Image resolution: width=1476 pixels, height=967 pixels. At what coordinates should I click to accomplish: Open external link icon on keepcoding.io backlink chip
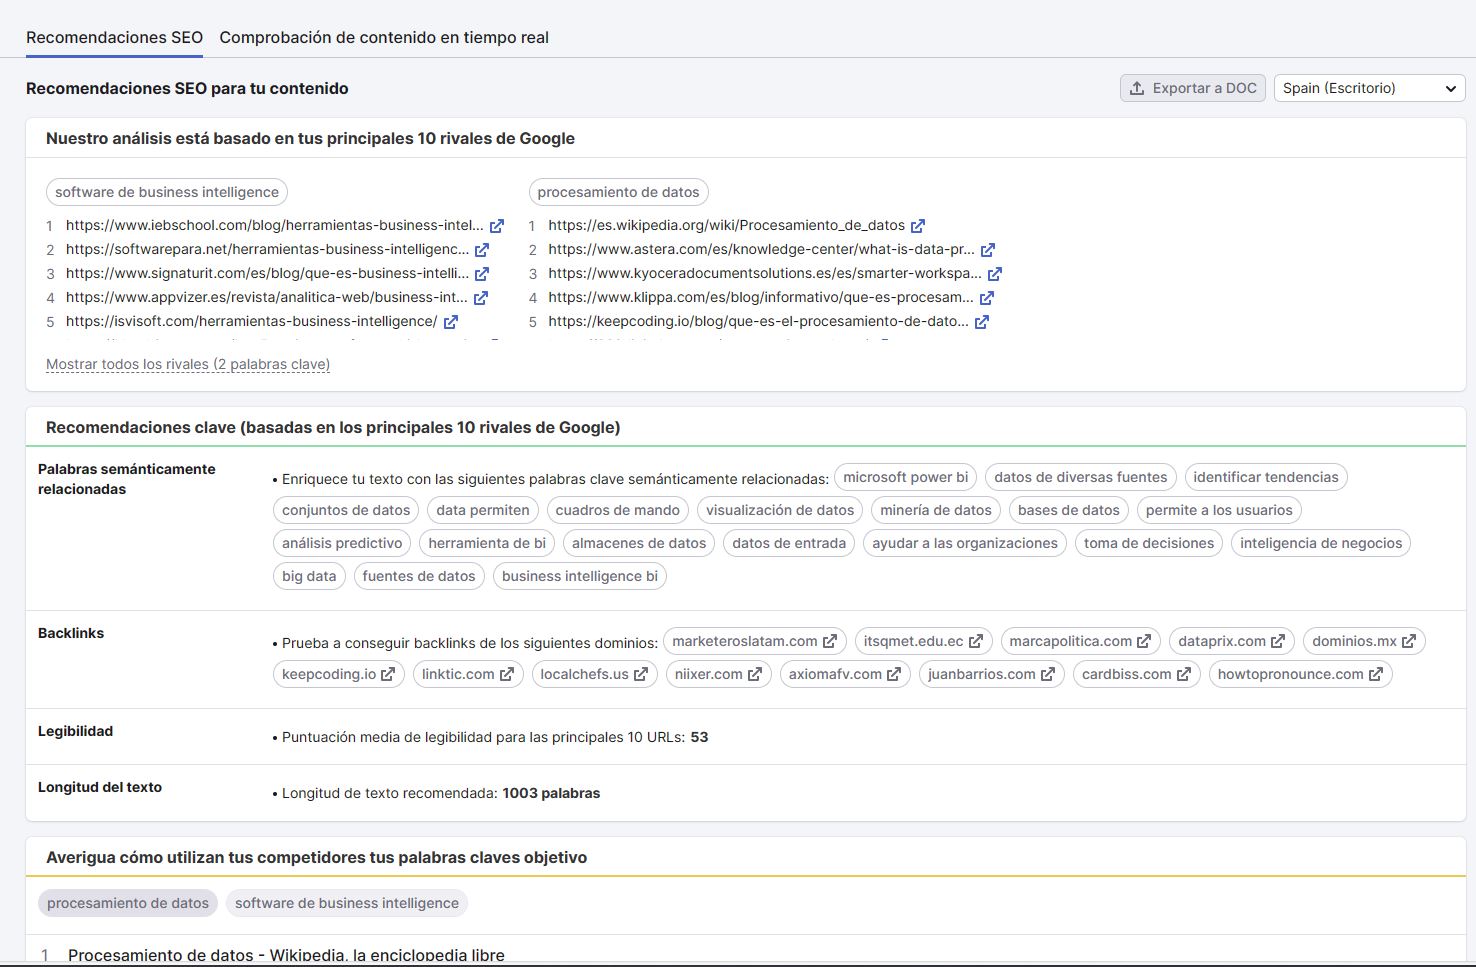pyautogui.click(x=388, y=675)
